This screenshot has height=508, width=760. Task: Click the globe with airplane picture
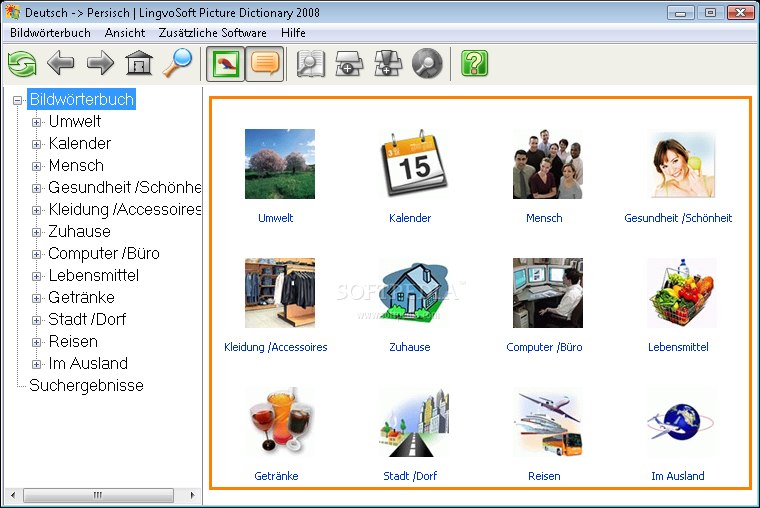[x=682, y=422]
